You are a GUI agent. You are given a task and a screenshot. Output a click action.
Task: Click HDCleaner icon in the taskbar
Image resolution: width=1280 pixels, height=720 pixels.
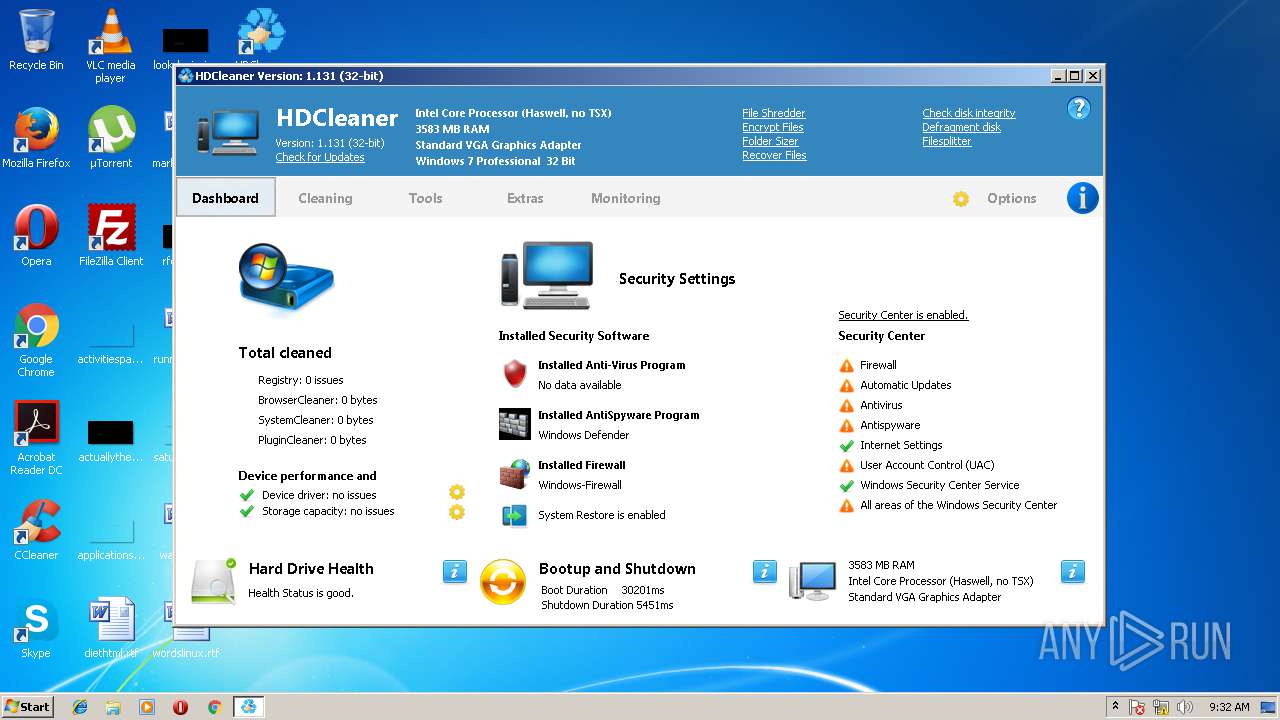248,707
